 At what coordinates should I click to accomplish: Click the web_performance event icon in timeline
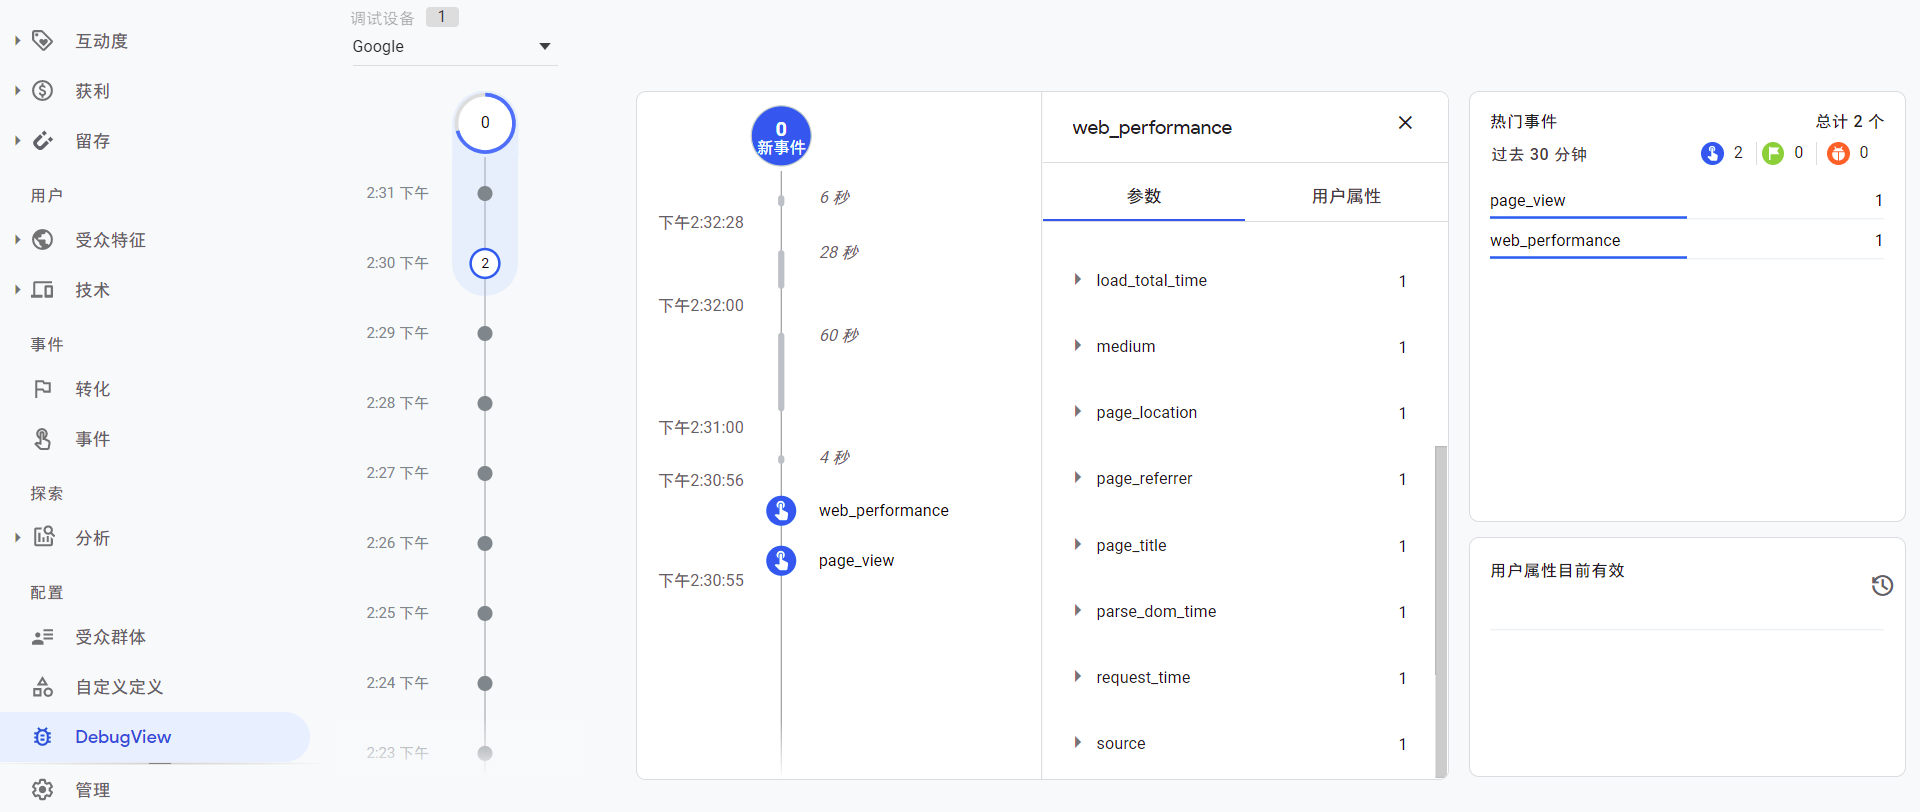click(781, 510)
